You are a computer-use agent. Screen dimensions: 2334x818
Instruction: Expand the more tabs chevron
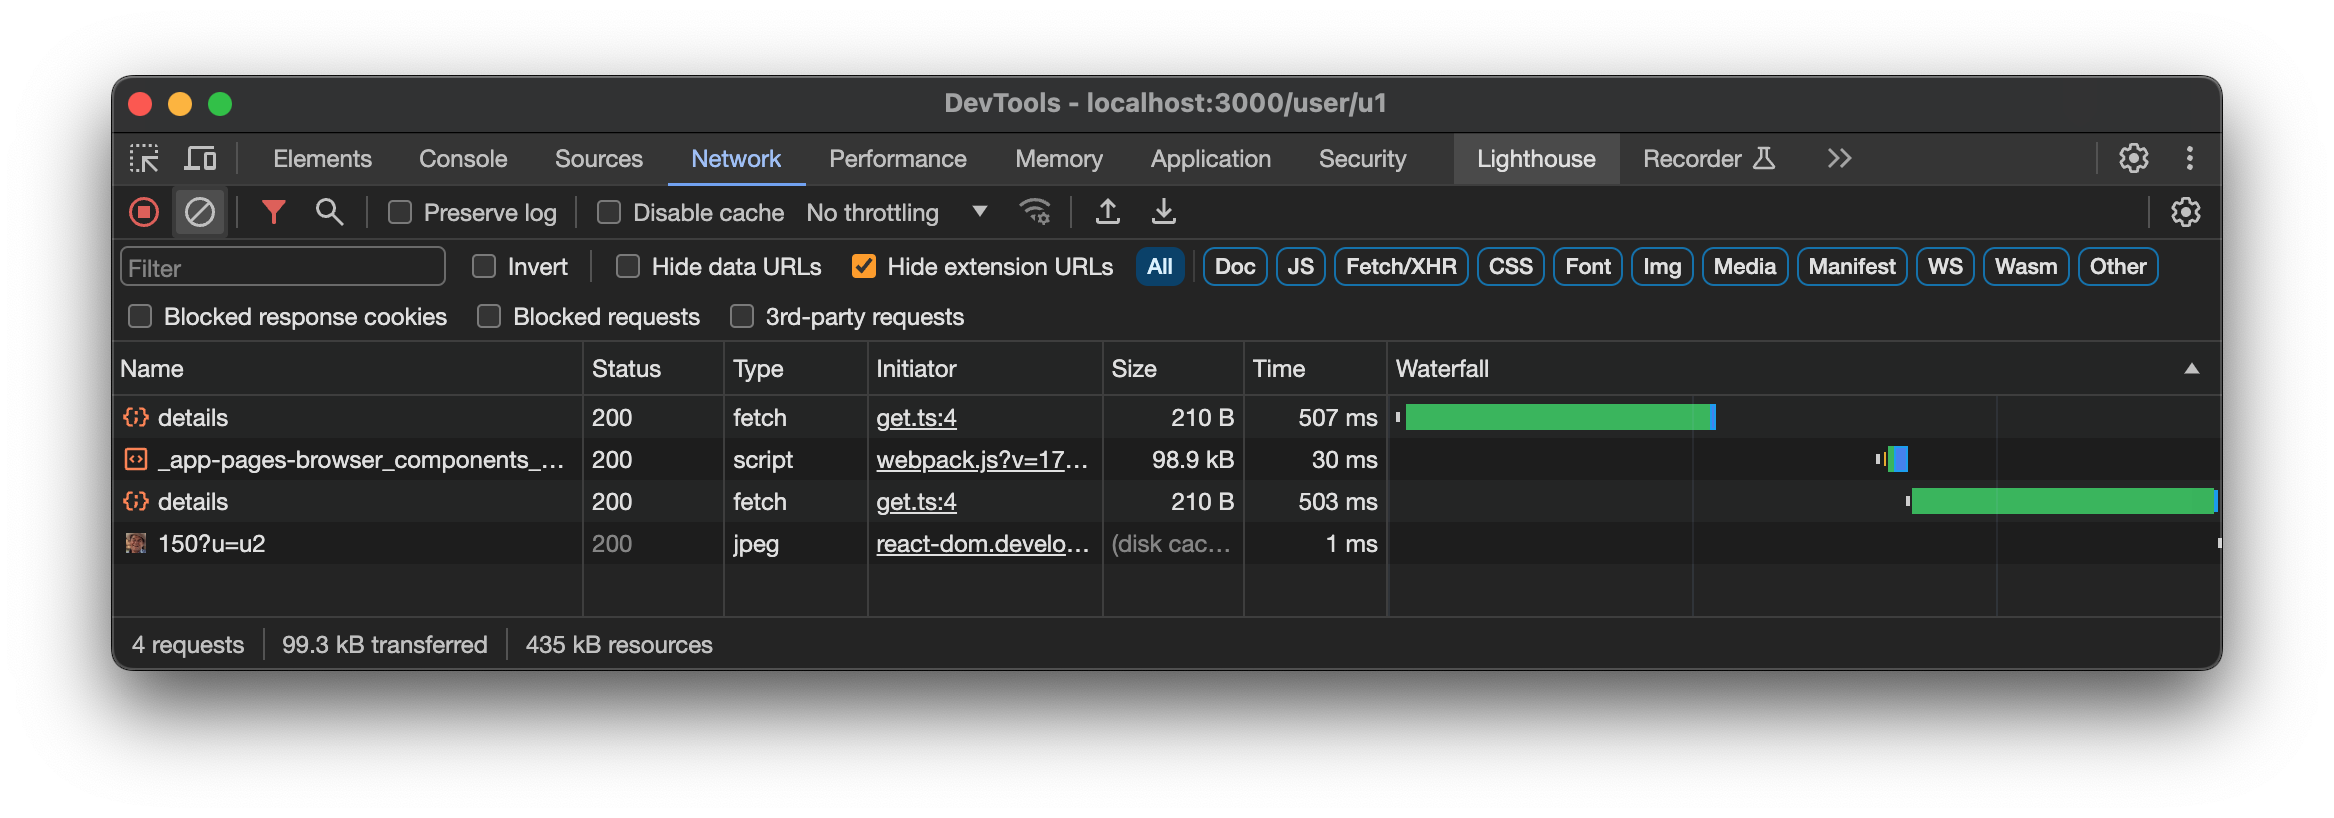pyautogui.click(x=1839, y=159)
